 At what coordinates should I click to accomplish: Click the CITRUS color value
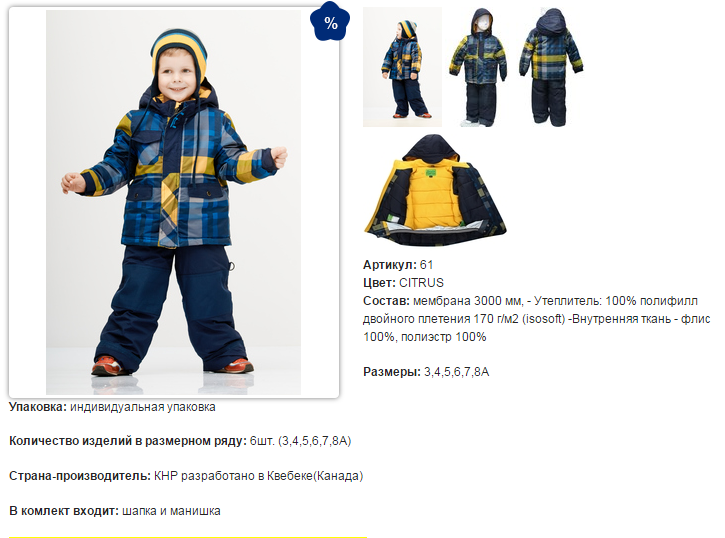pyautogui.click(x=421, y=283)
